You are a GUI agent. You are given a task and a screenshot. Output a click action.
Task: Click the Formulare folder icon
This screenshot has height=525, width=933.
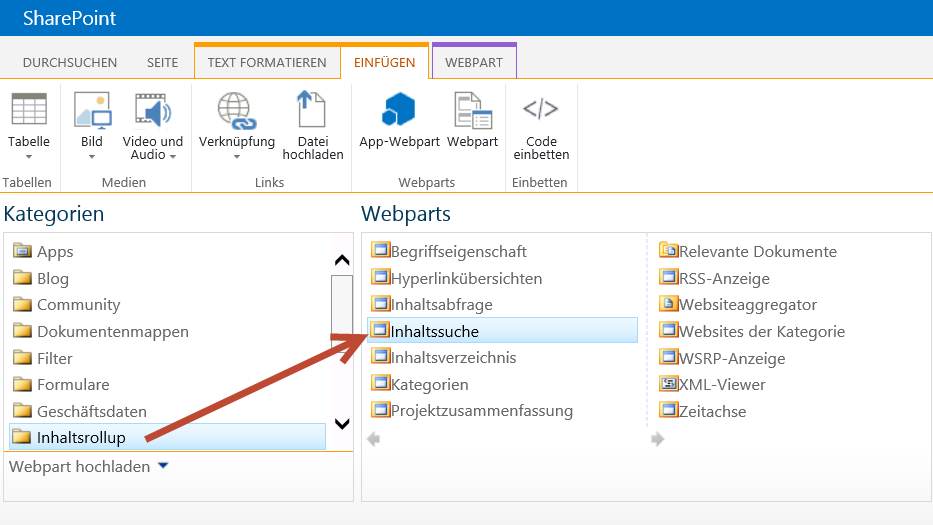pos(23,384)
